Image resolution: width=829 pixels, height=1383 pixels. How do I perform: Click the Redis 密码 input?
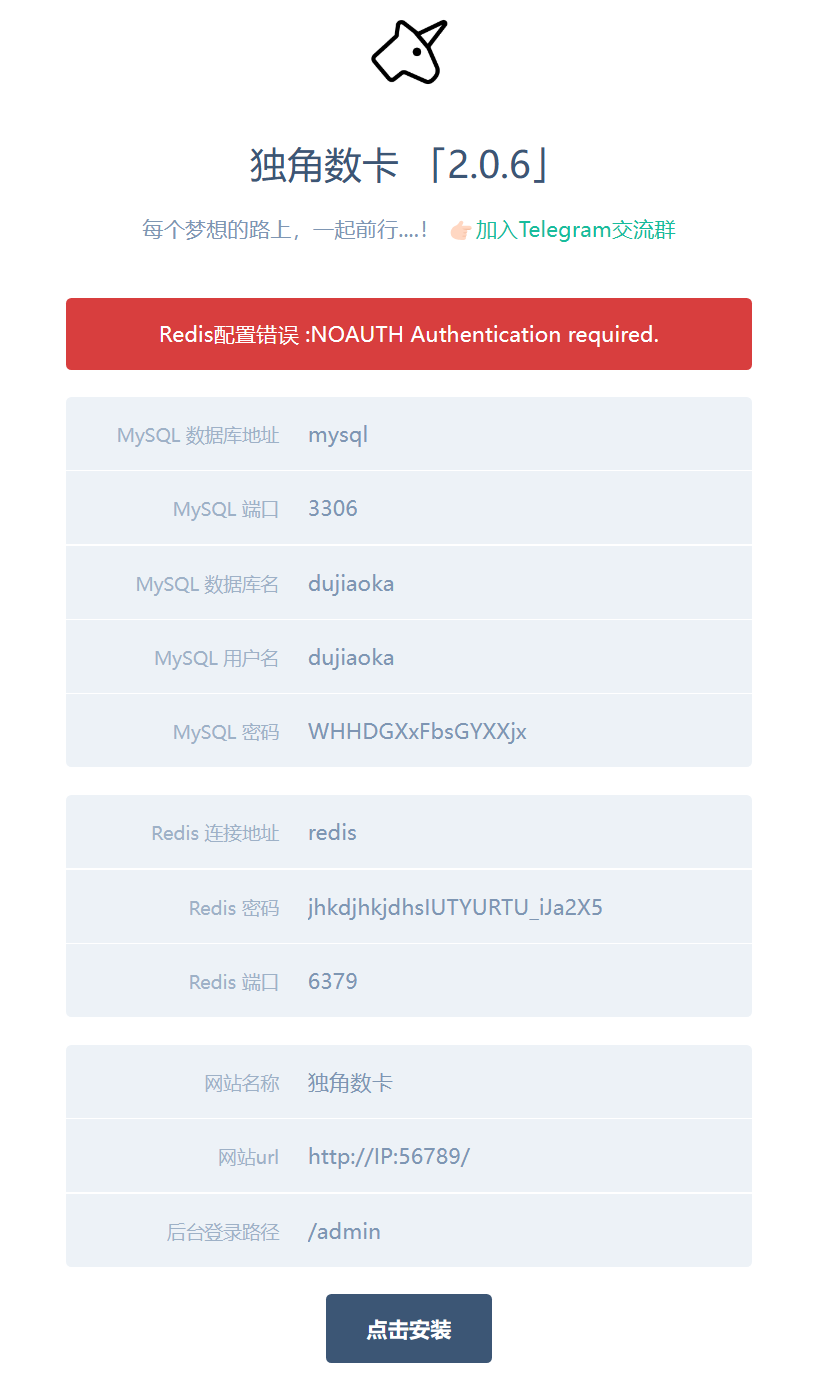[520, 907]
